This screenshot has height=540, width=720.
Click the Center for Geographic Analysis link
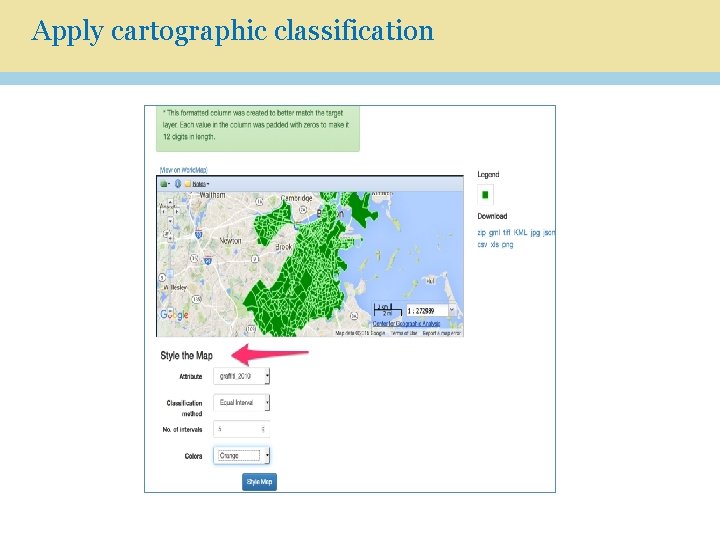pos(406,324)
